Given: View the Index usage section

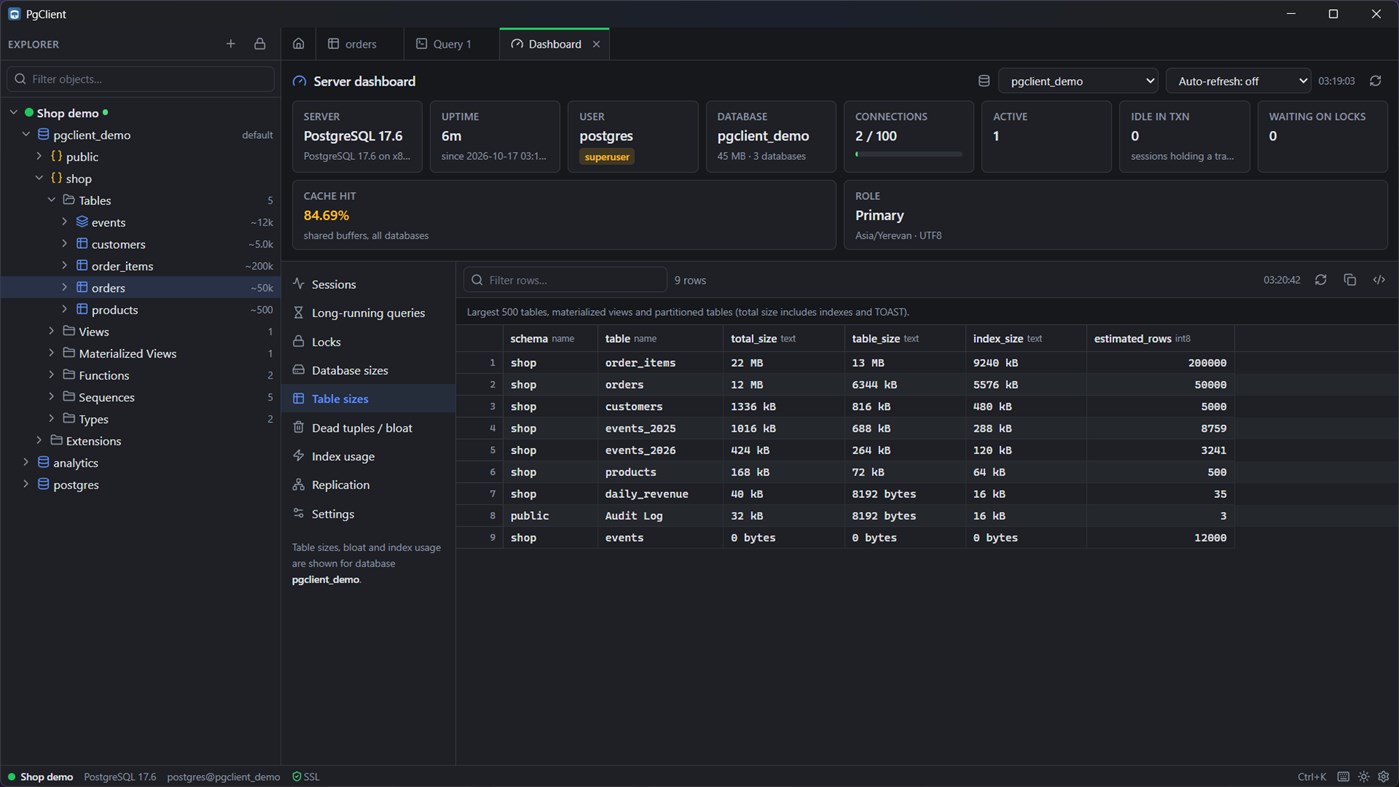Looking at the screenshot, I should [369, 456].
